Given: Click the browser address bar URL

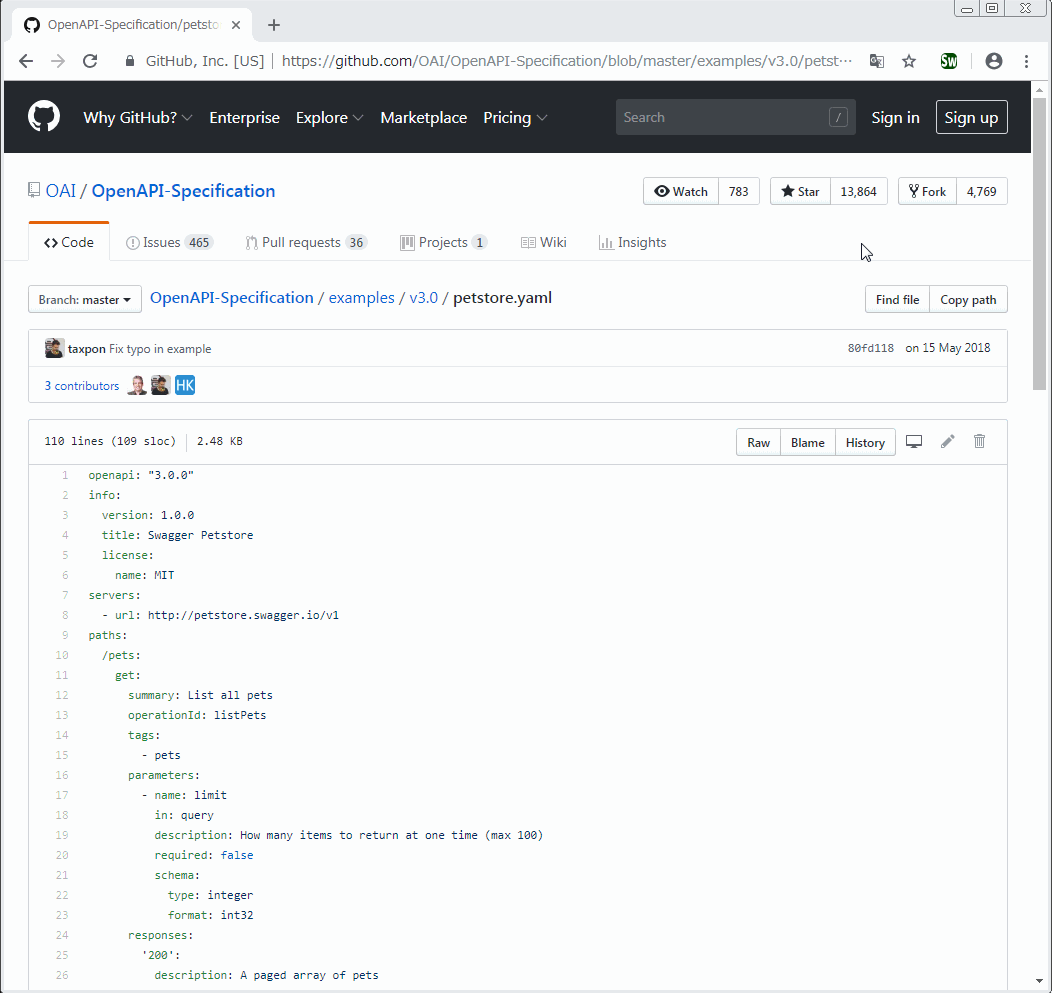Looking at the screenshot, I should (x=567, y=61).
